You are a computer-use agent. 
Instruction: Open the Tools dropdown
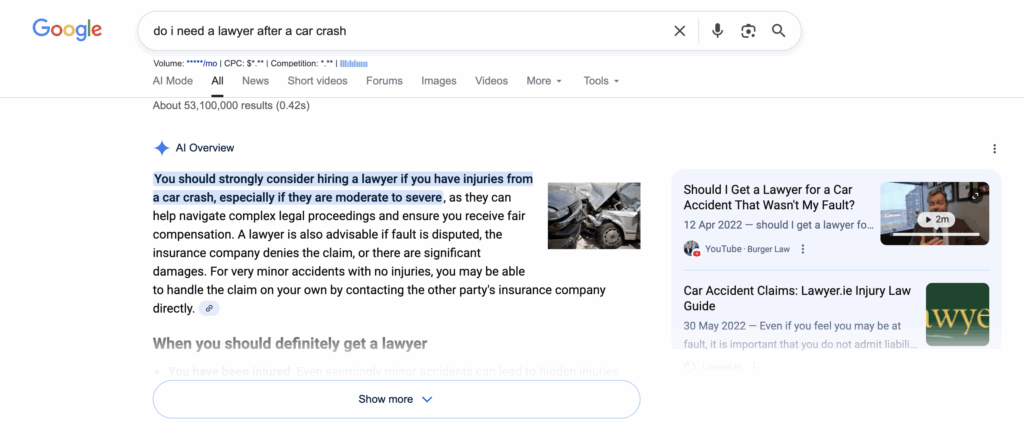[x=601, y=81]
